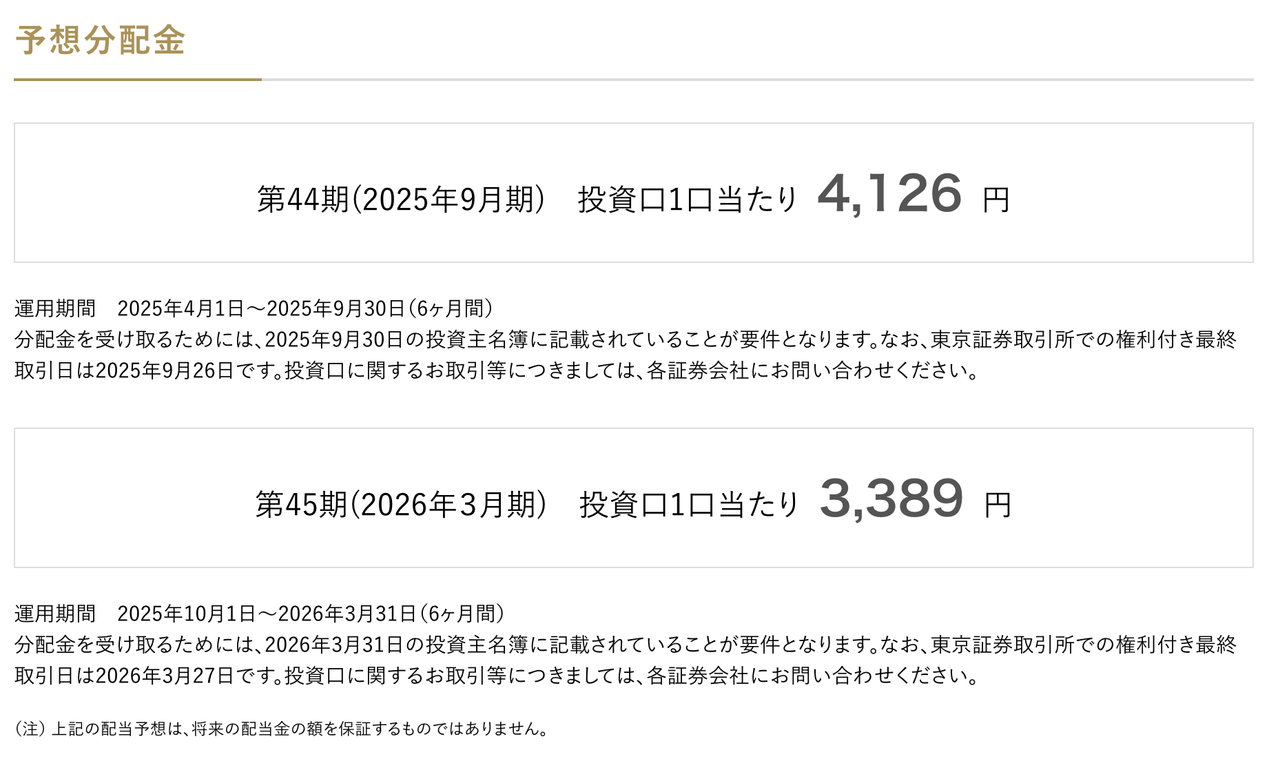The image size is (1280, 767).
Task: Select the 第44期(2025年9月期) period label
Action: click(400, 199)
